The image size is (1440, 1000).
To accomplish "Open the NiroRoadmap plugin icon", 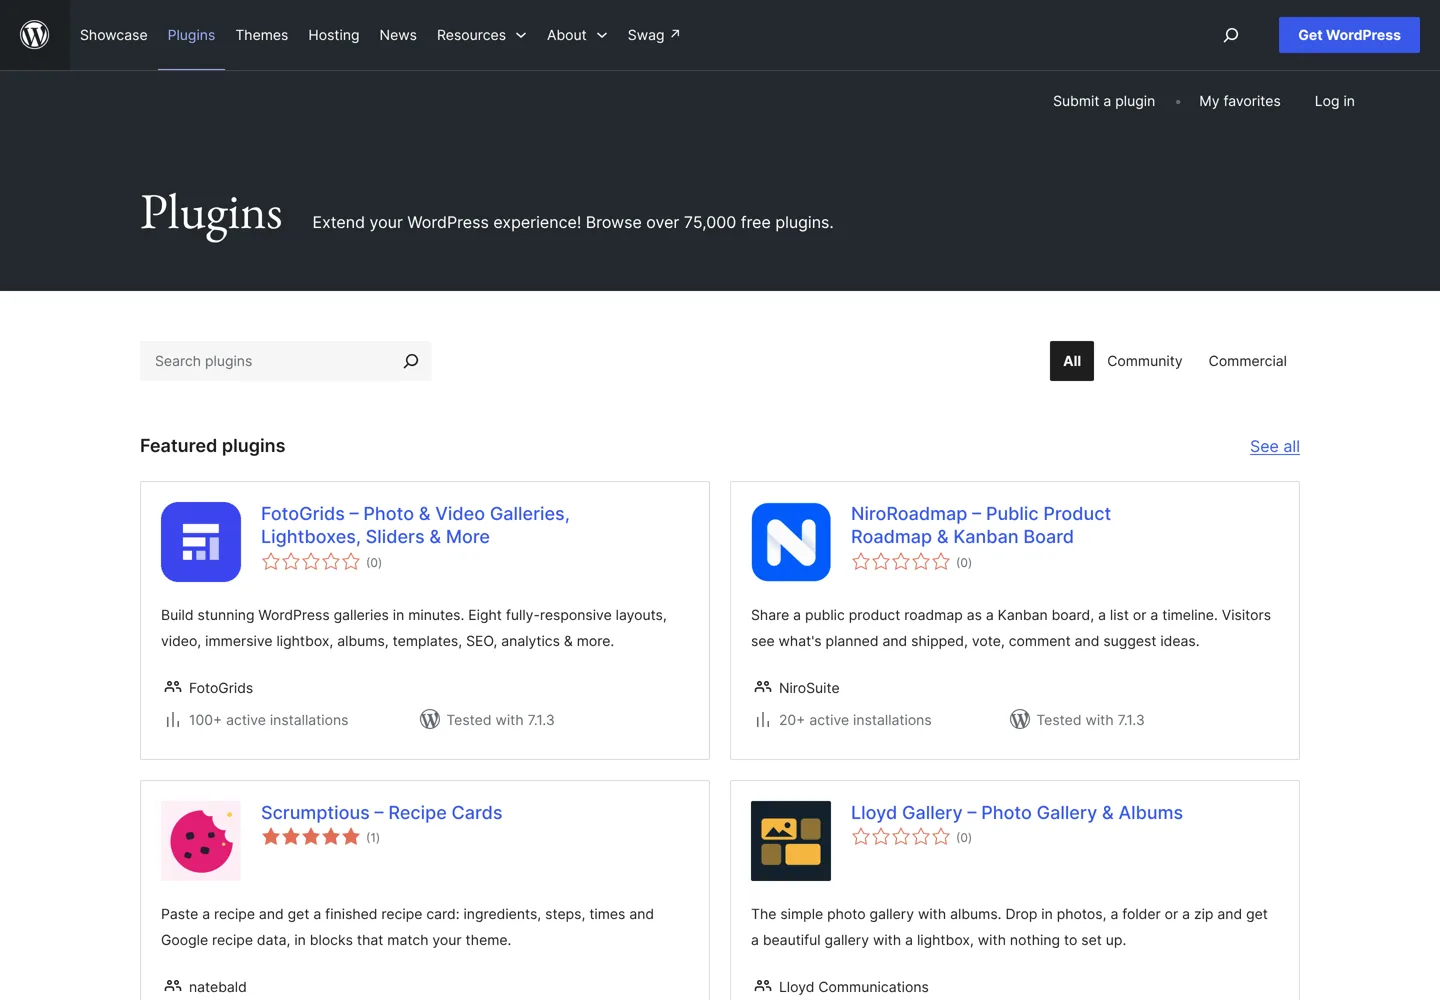I will coord(791,542).
